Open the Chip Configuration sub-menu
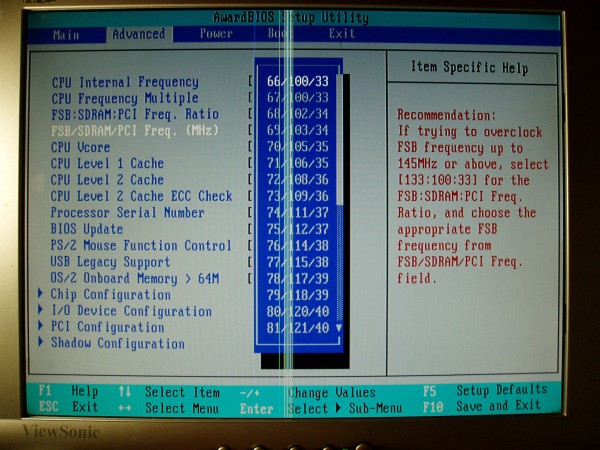600x450 pixels. [x=111, y=294]
